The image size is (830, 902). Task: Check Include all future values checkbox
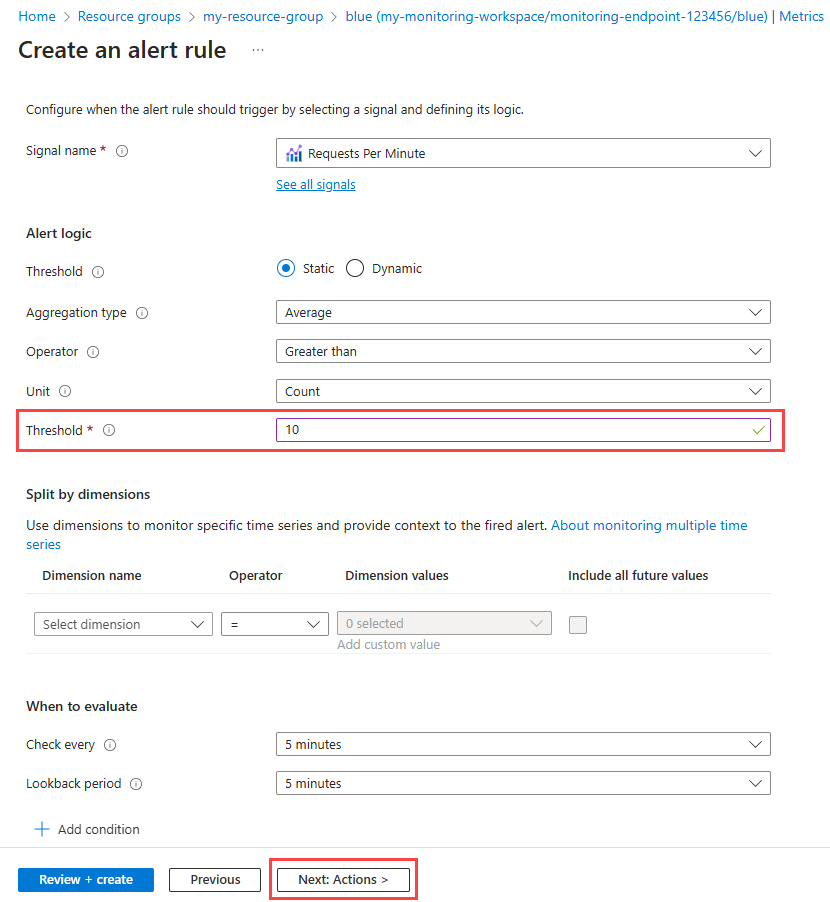pyautogui.click(x=578, y=625)
